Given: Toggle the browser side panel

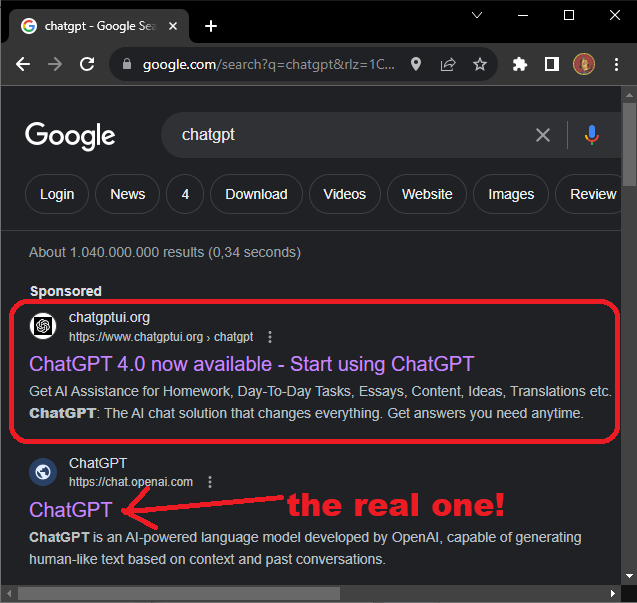Looking at the screenshot, I should point(551,64).
